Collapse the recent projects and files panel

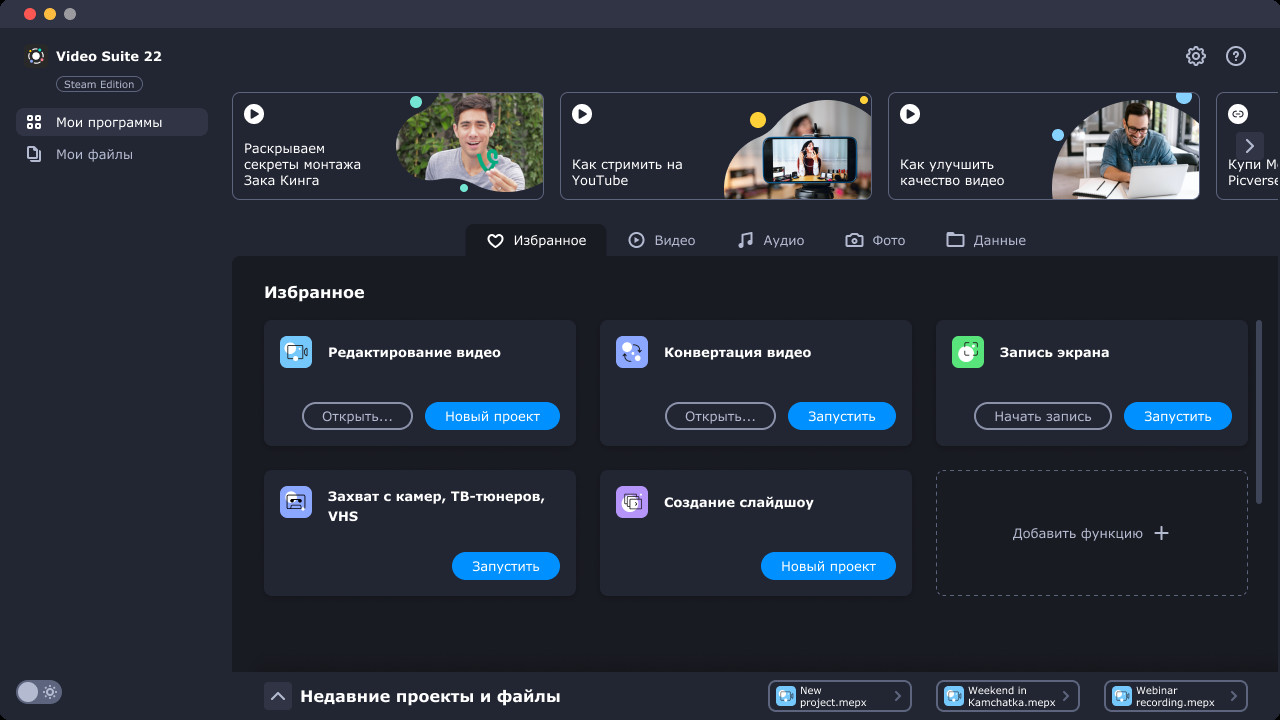(278, 696)
